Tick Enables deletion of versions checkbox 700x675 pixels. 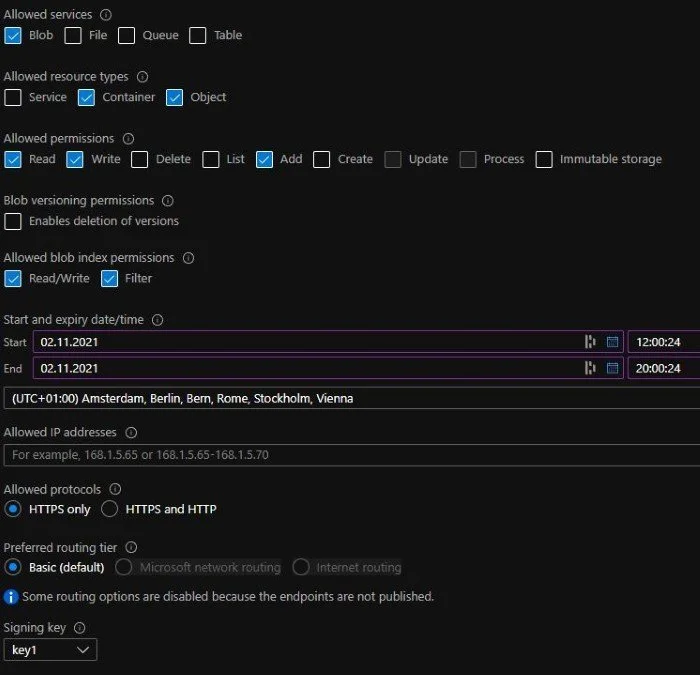tap(13, 221)
